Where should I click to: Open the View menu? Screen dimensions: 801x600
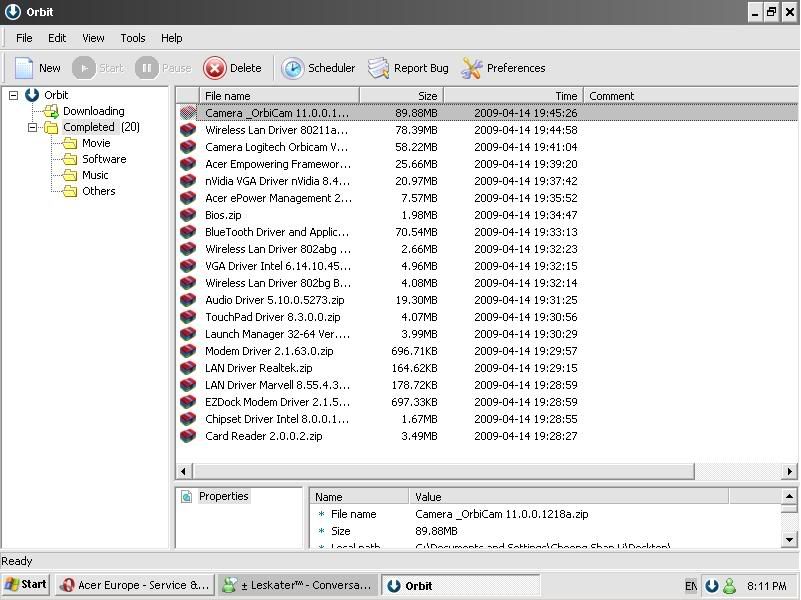(93, 38)
